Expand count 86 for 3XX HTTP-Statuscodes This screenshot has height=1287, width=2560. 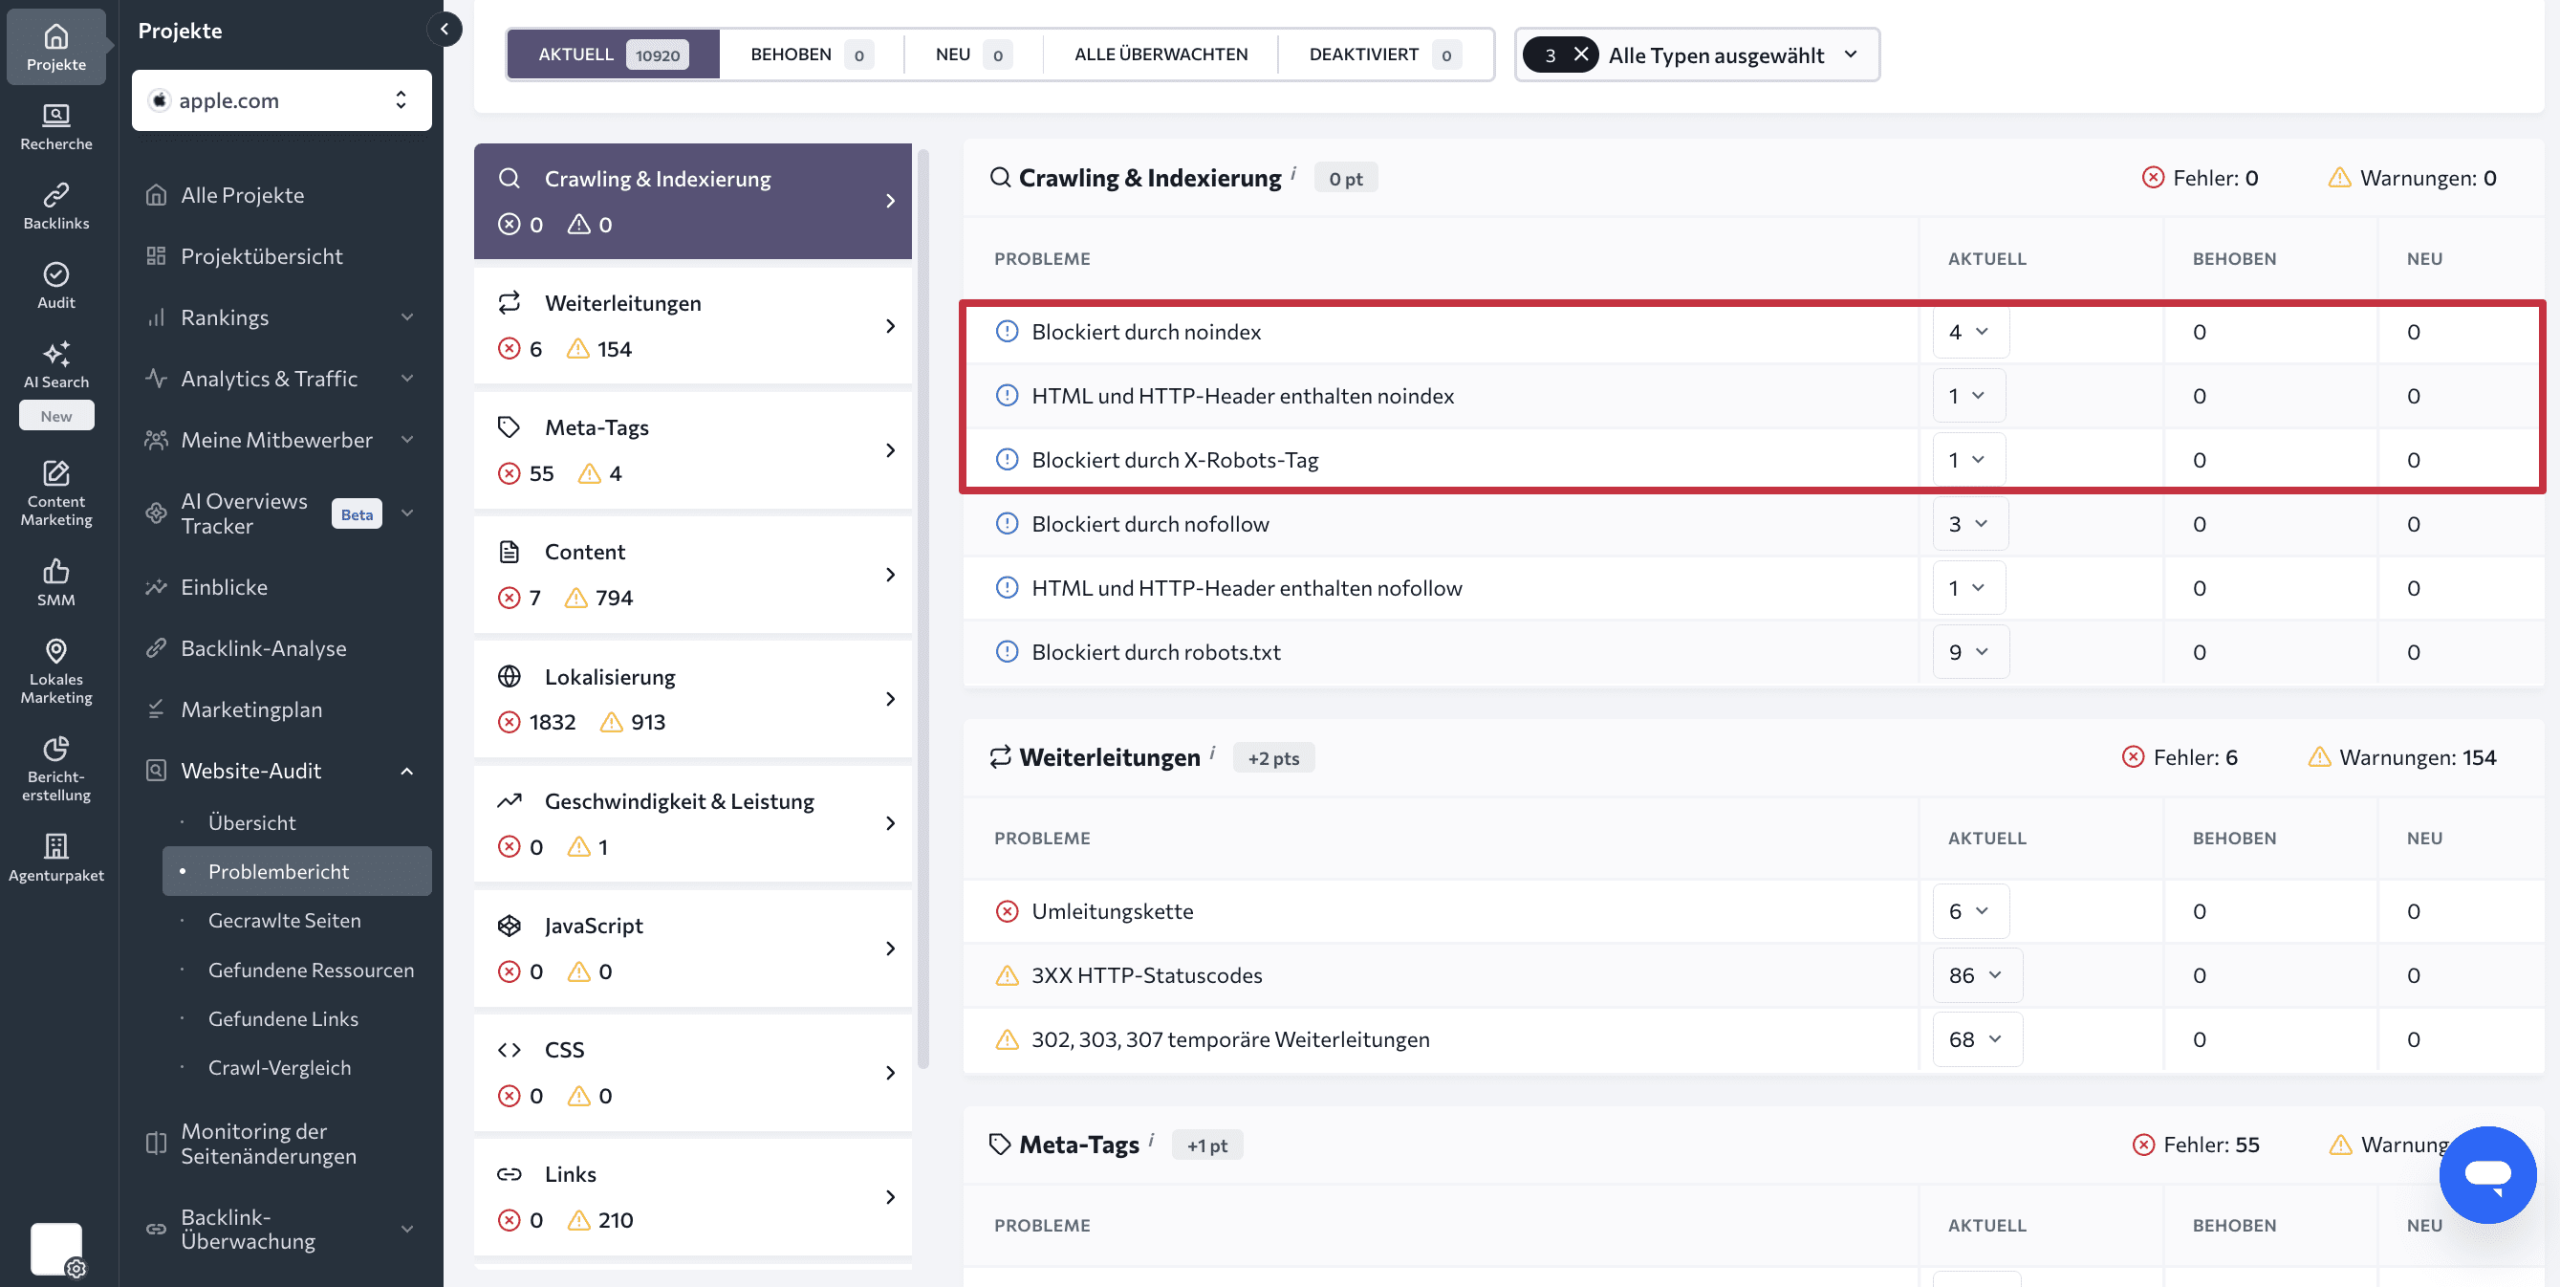(1977, 975)
